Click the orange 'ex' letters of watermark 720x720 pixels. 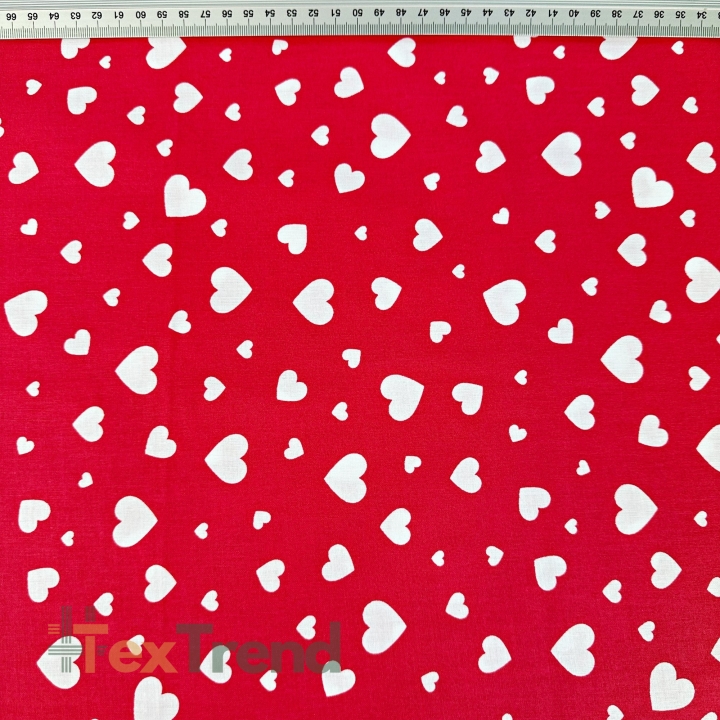coord(141,658)
